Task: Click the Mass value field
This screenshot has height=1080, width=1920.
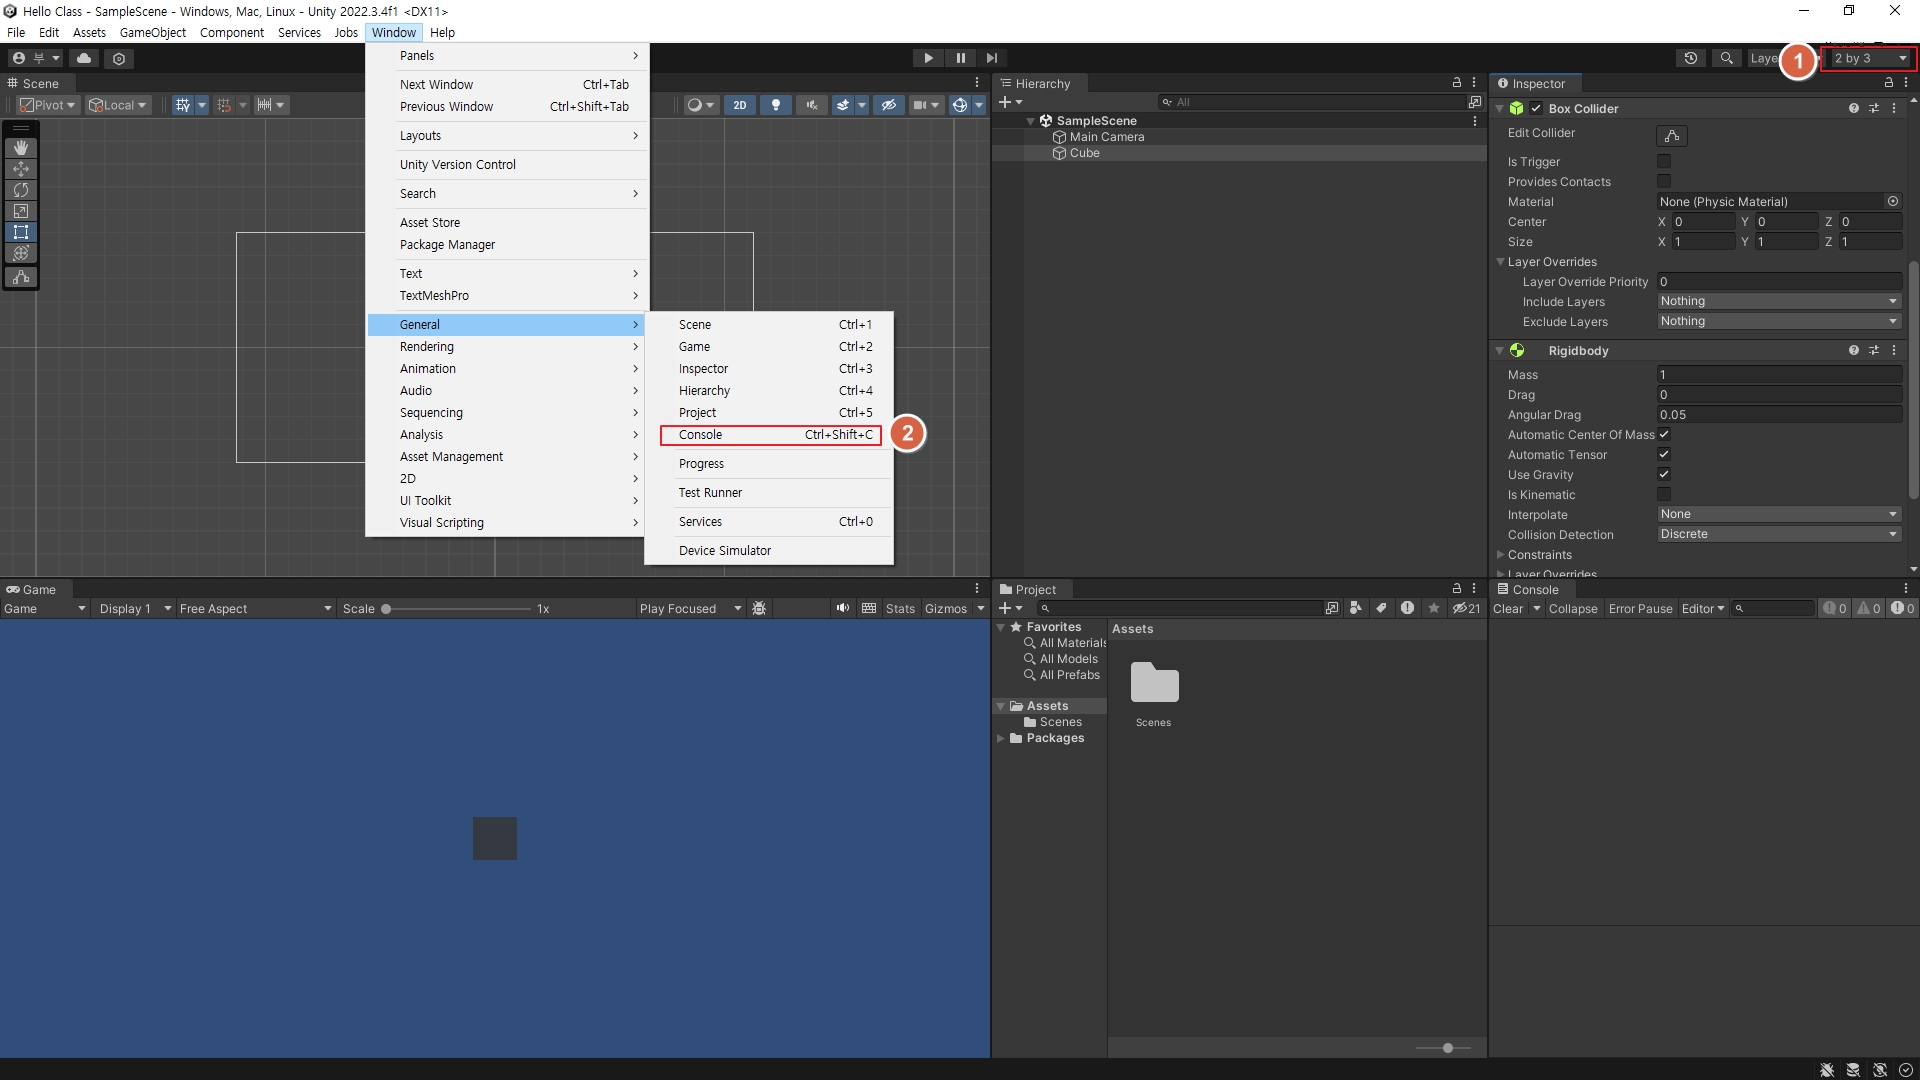Action: coord(1779,375)
